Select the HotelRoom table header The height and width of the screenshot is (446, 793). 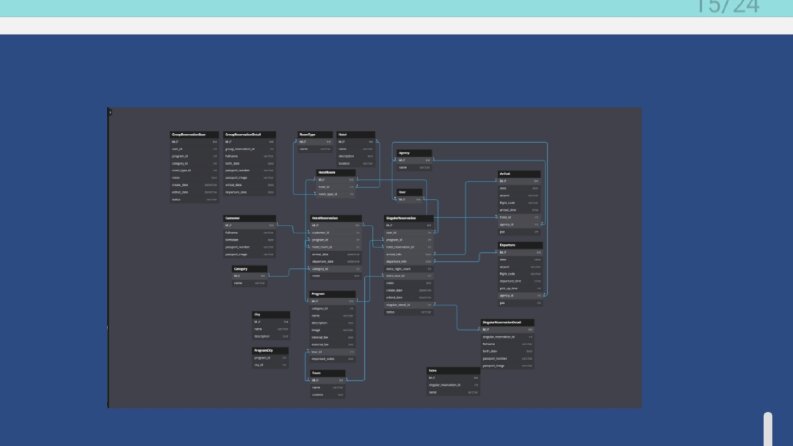pos(336,172)
